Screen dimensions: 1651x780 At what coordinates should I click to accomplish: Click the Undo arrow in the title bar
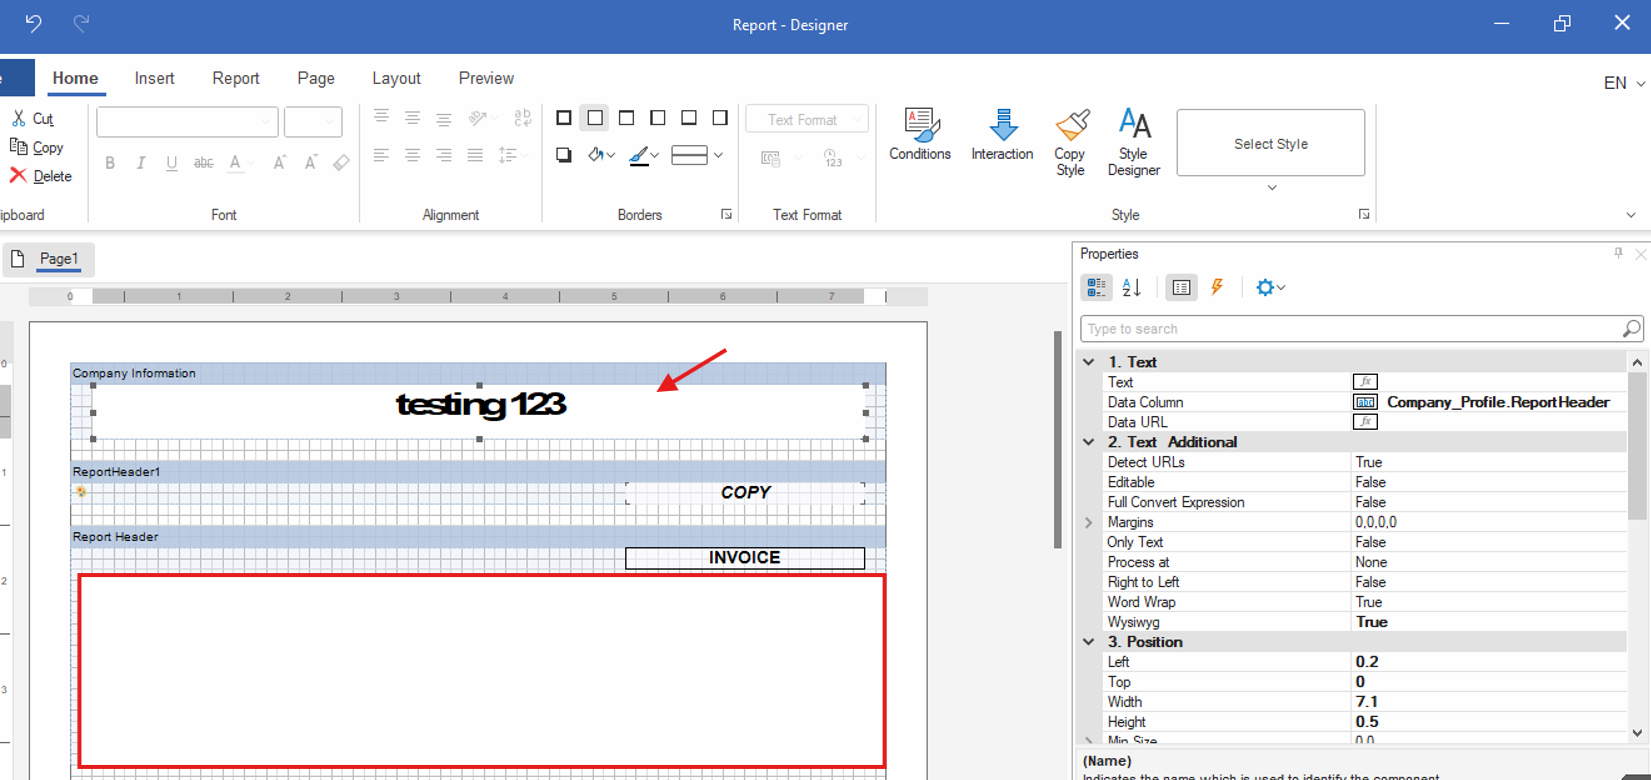[x=34, y=24]
